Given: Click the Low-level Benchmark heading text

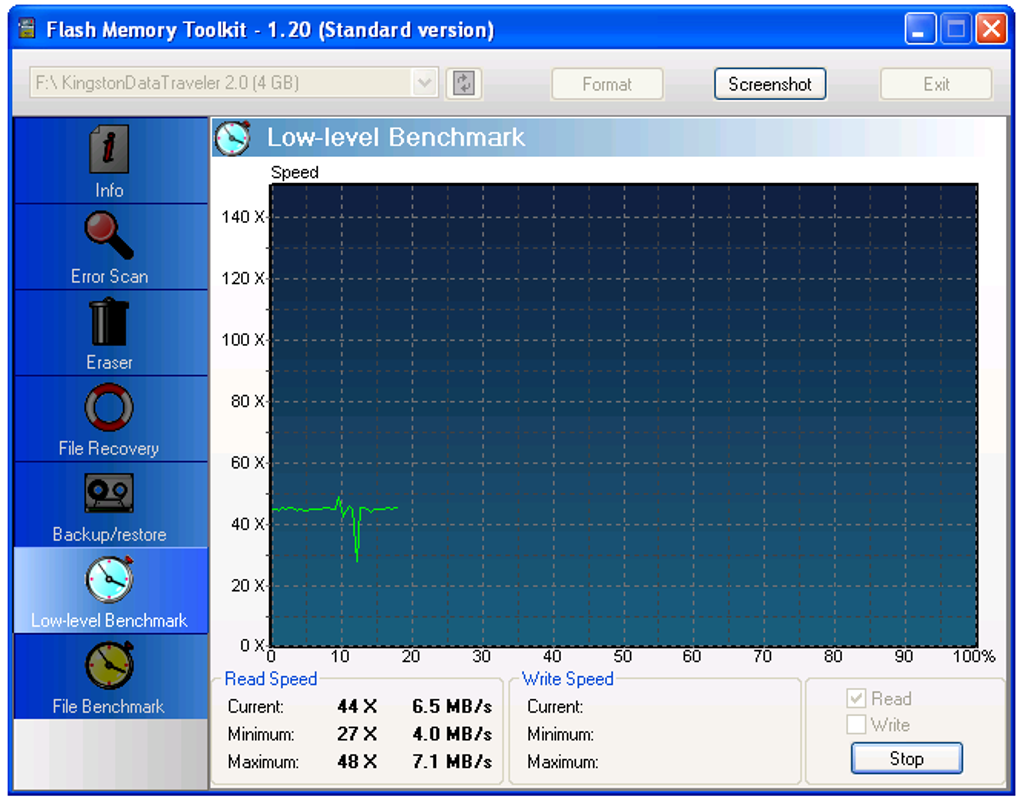Looking at the screenshot, I should [396, 137].
